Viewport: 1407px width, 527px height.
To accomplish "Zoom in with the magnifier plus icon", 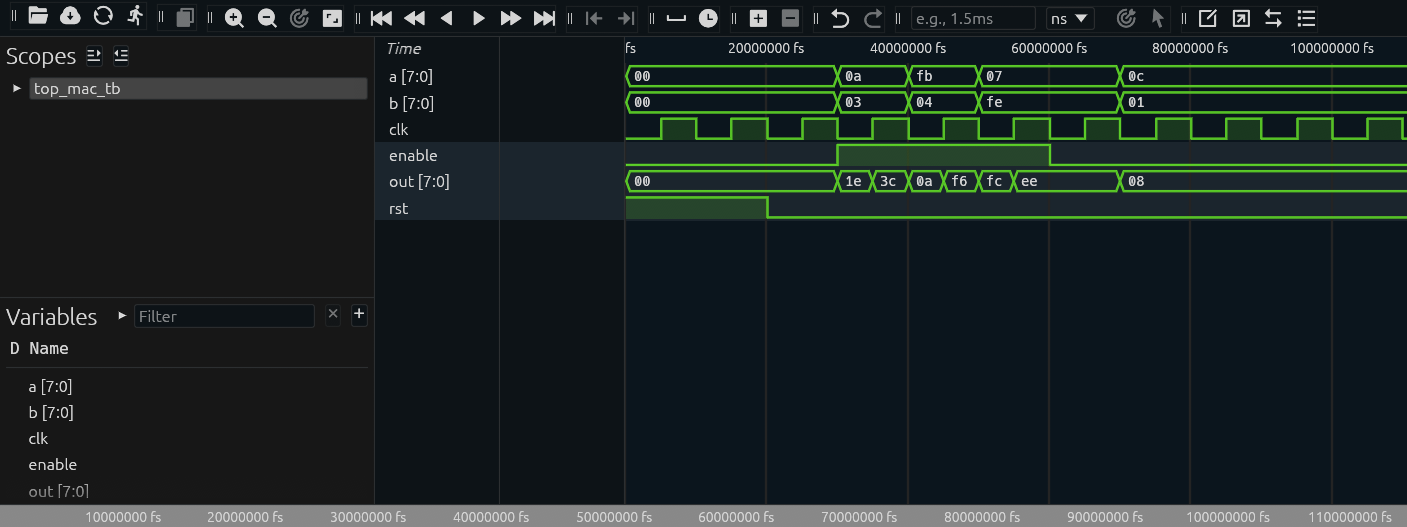I will pyautogui.click(x=234, y=18).
